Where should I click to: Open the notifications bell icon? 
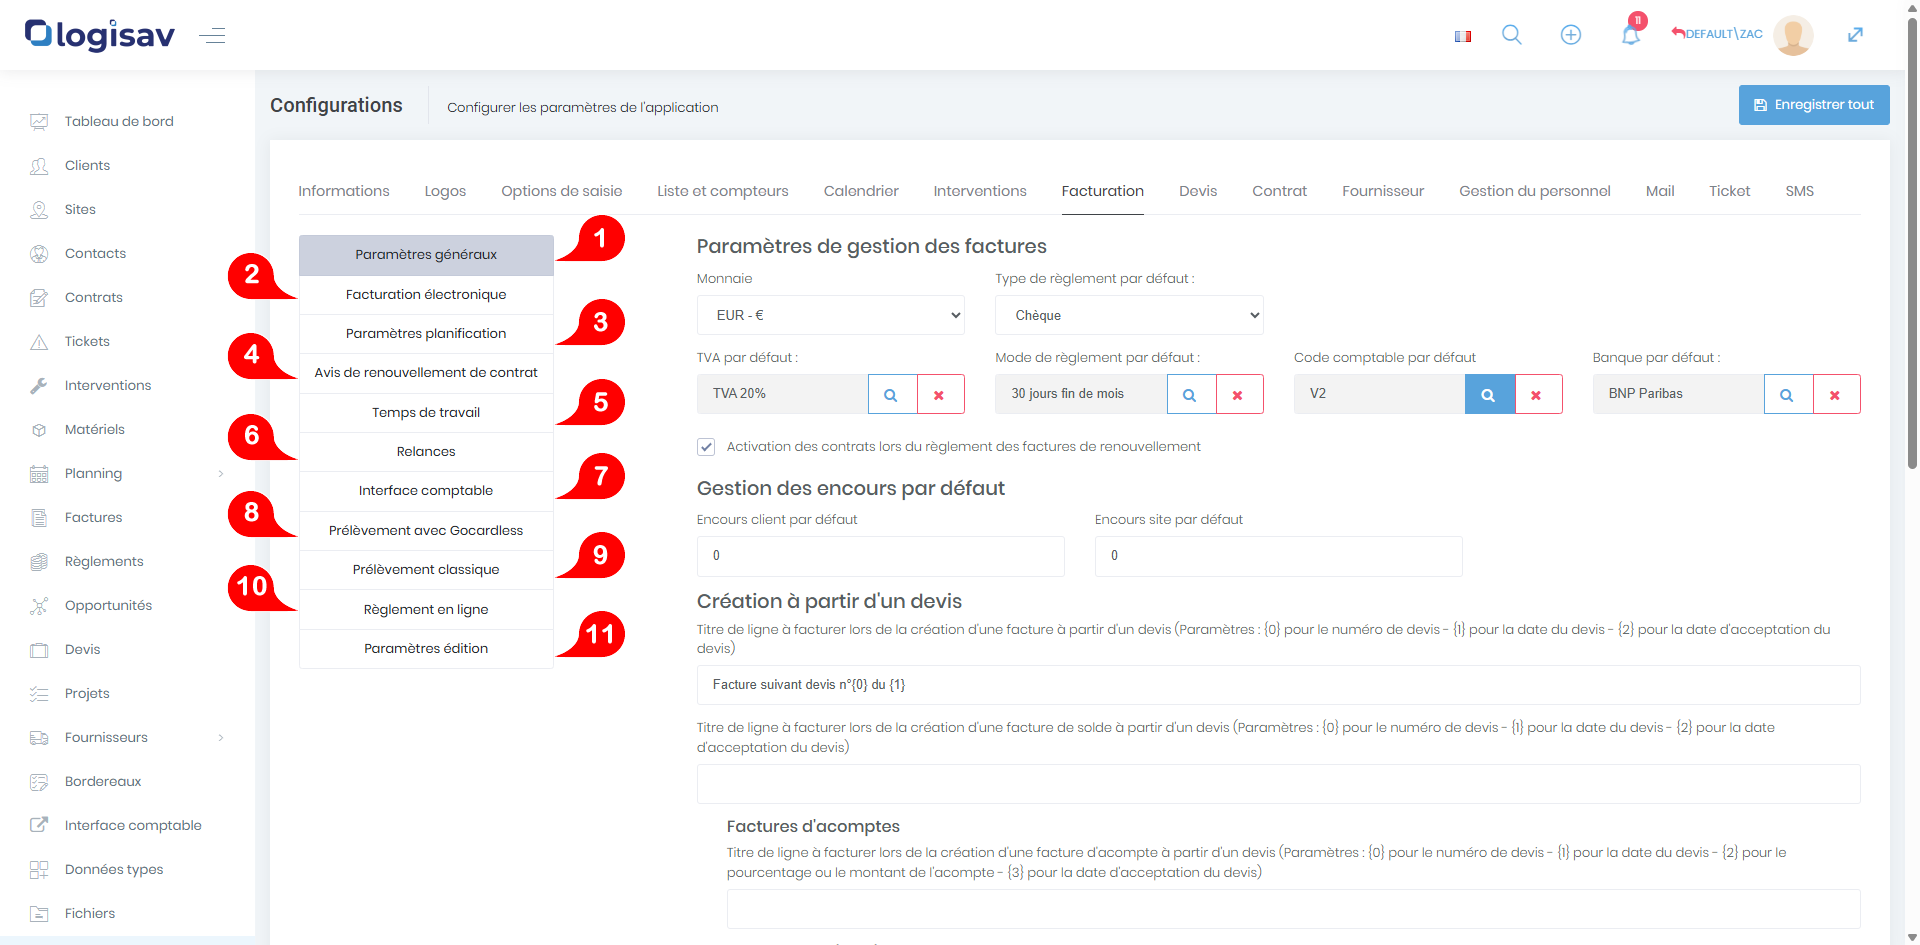pos(1630,35)
